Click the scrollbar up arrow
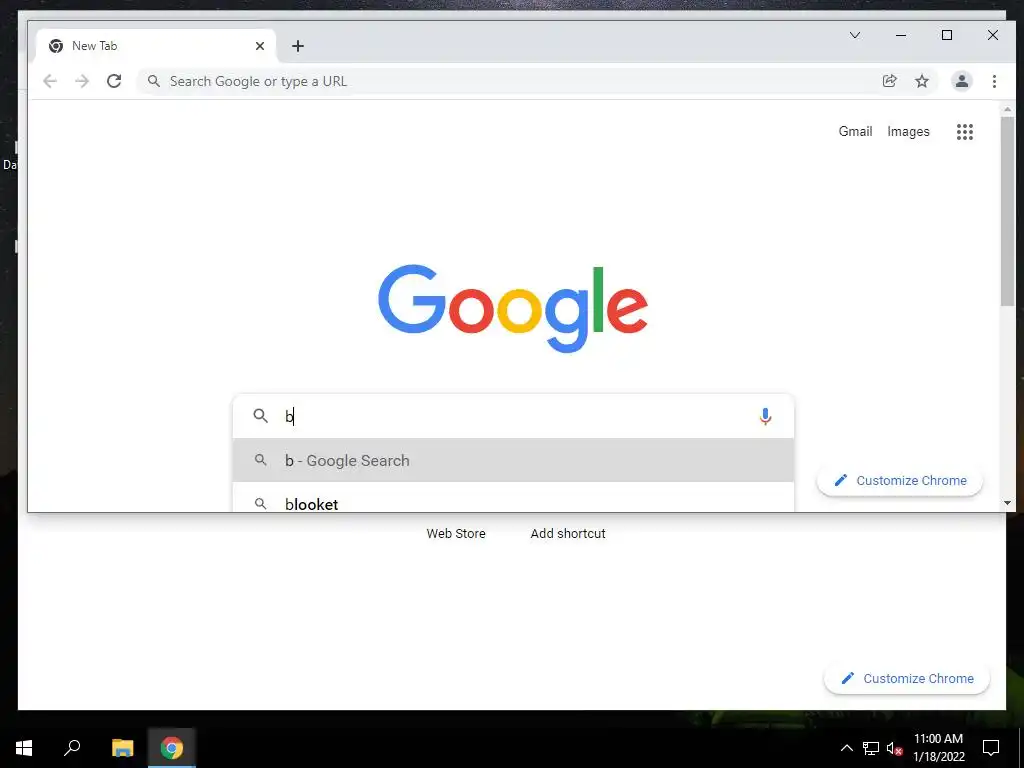Screen dimensions: 1024x768 [x=1007, y=110]
